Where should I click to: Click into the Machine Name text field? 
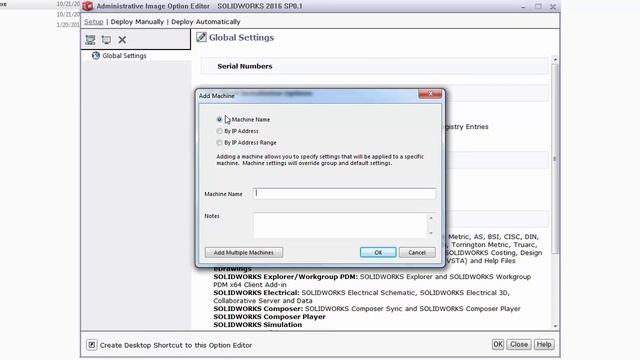[x=344, y=193]
